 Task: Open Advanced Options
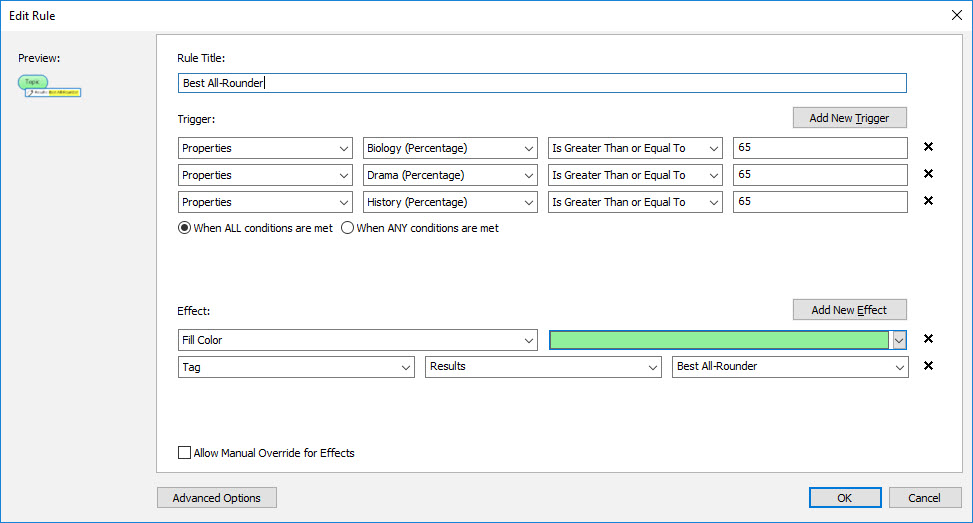tap(217, 498)
